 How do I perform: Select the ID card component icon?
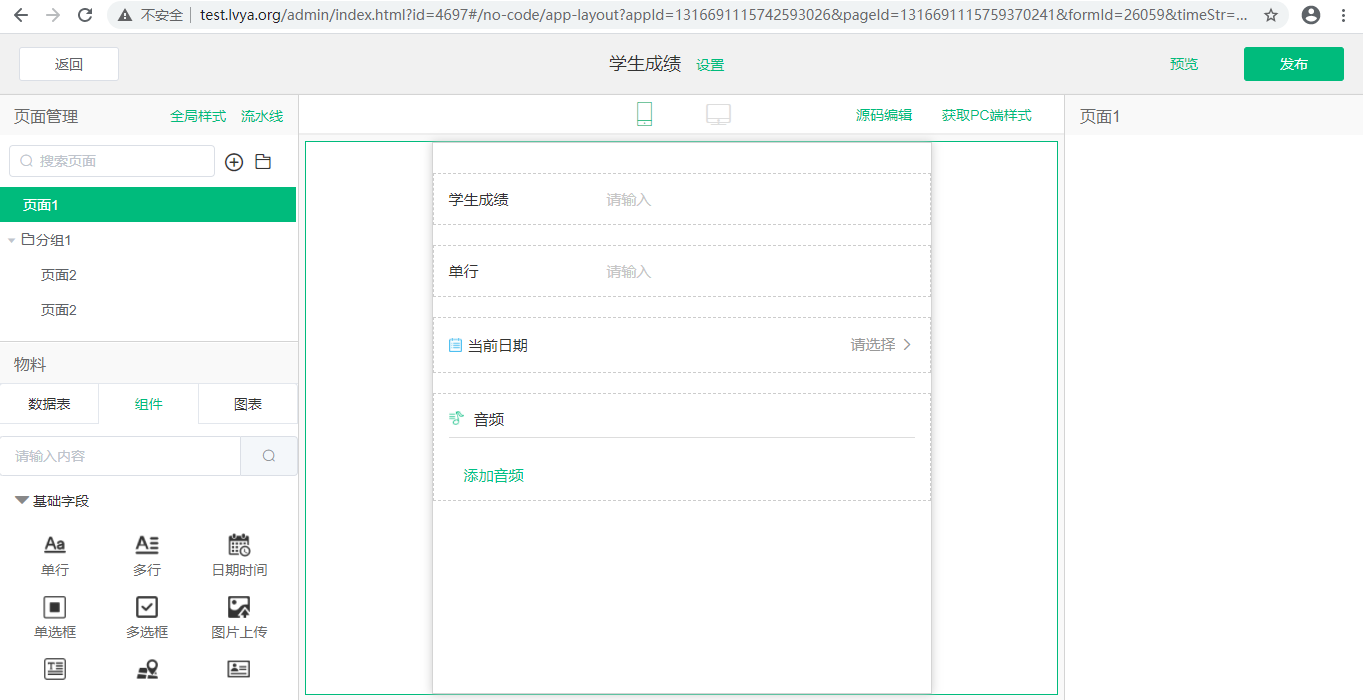pyautogui.click(x=239, y=669)
